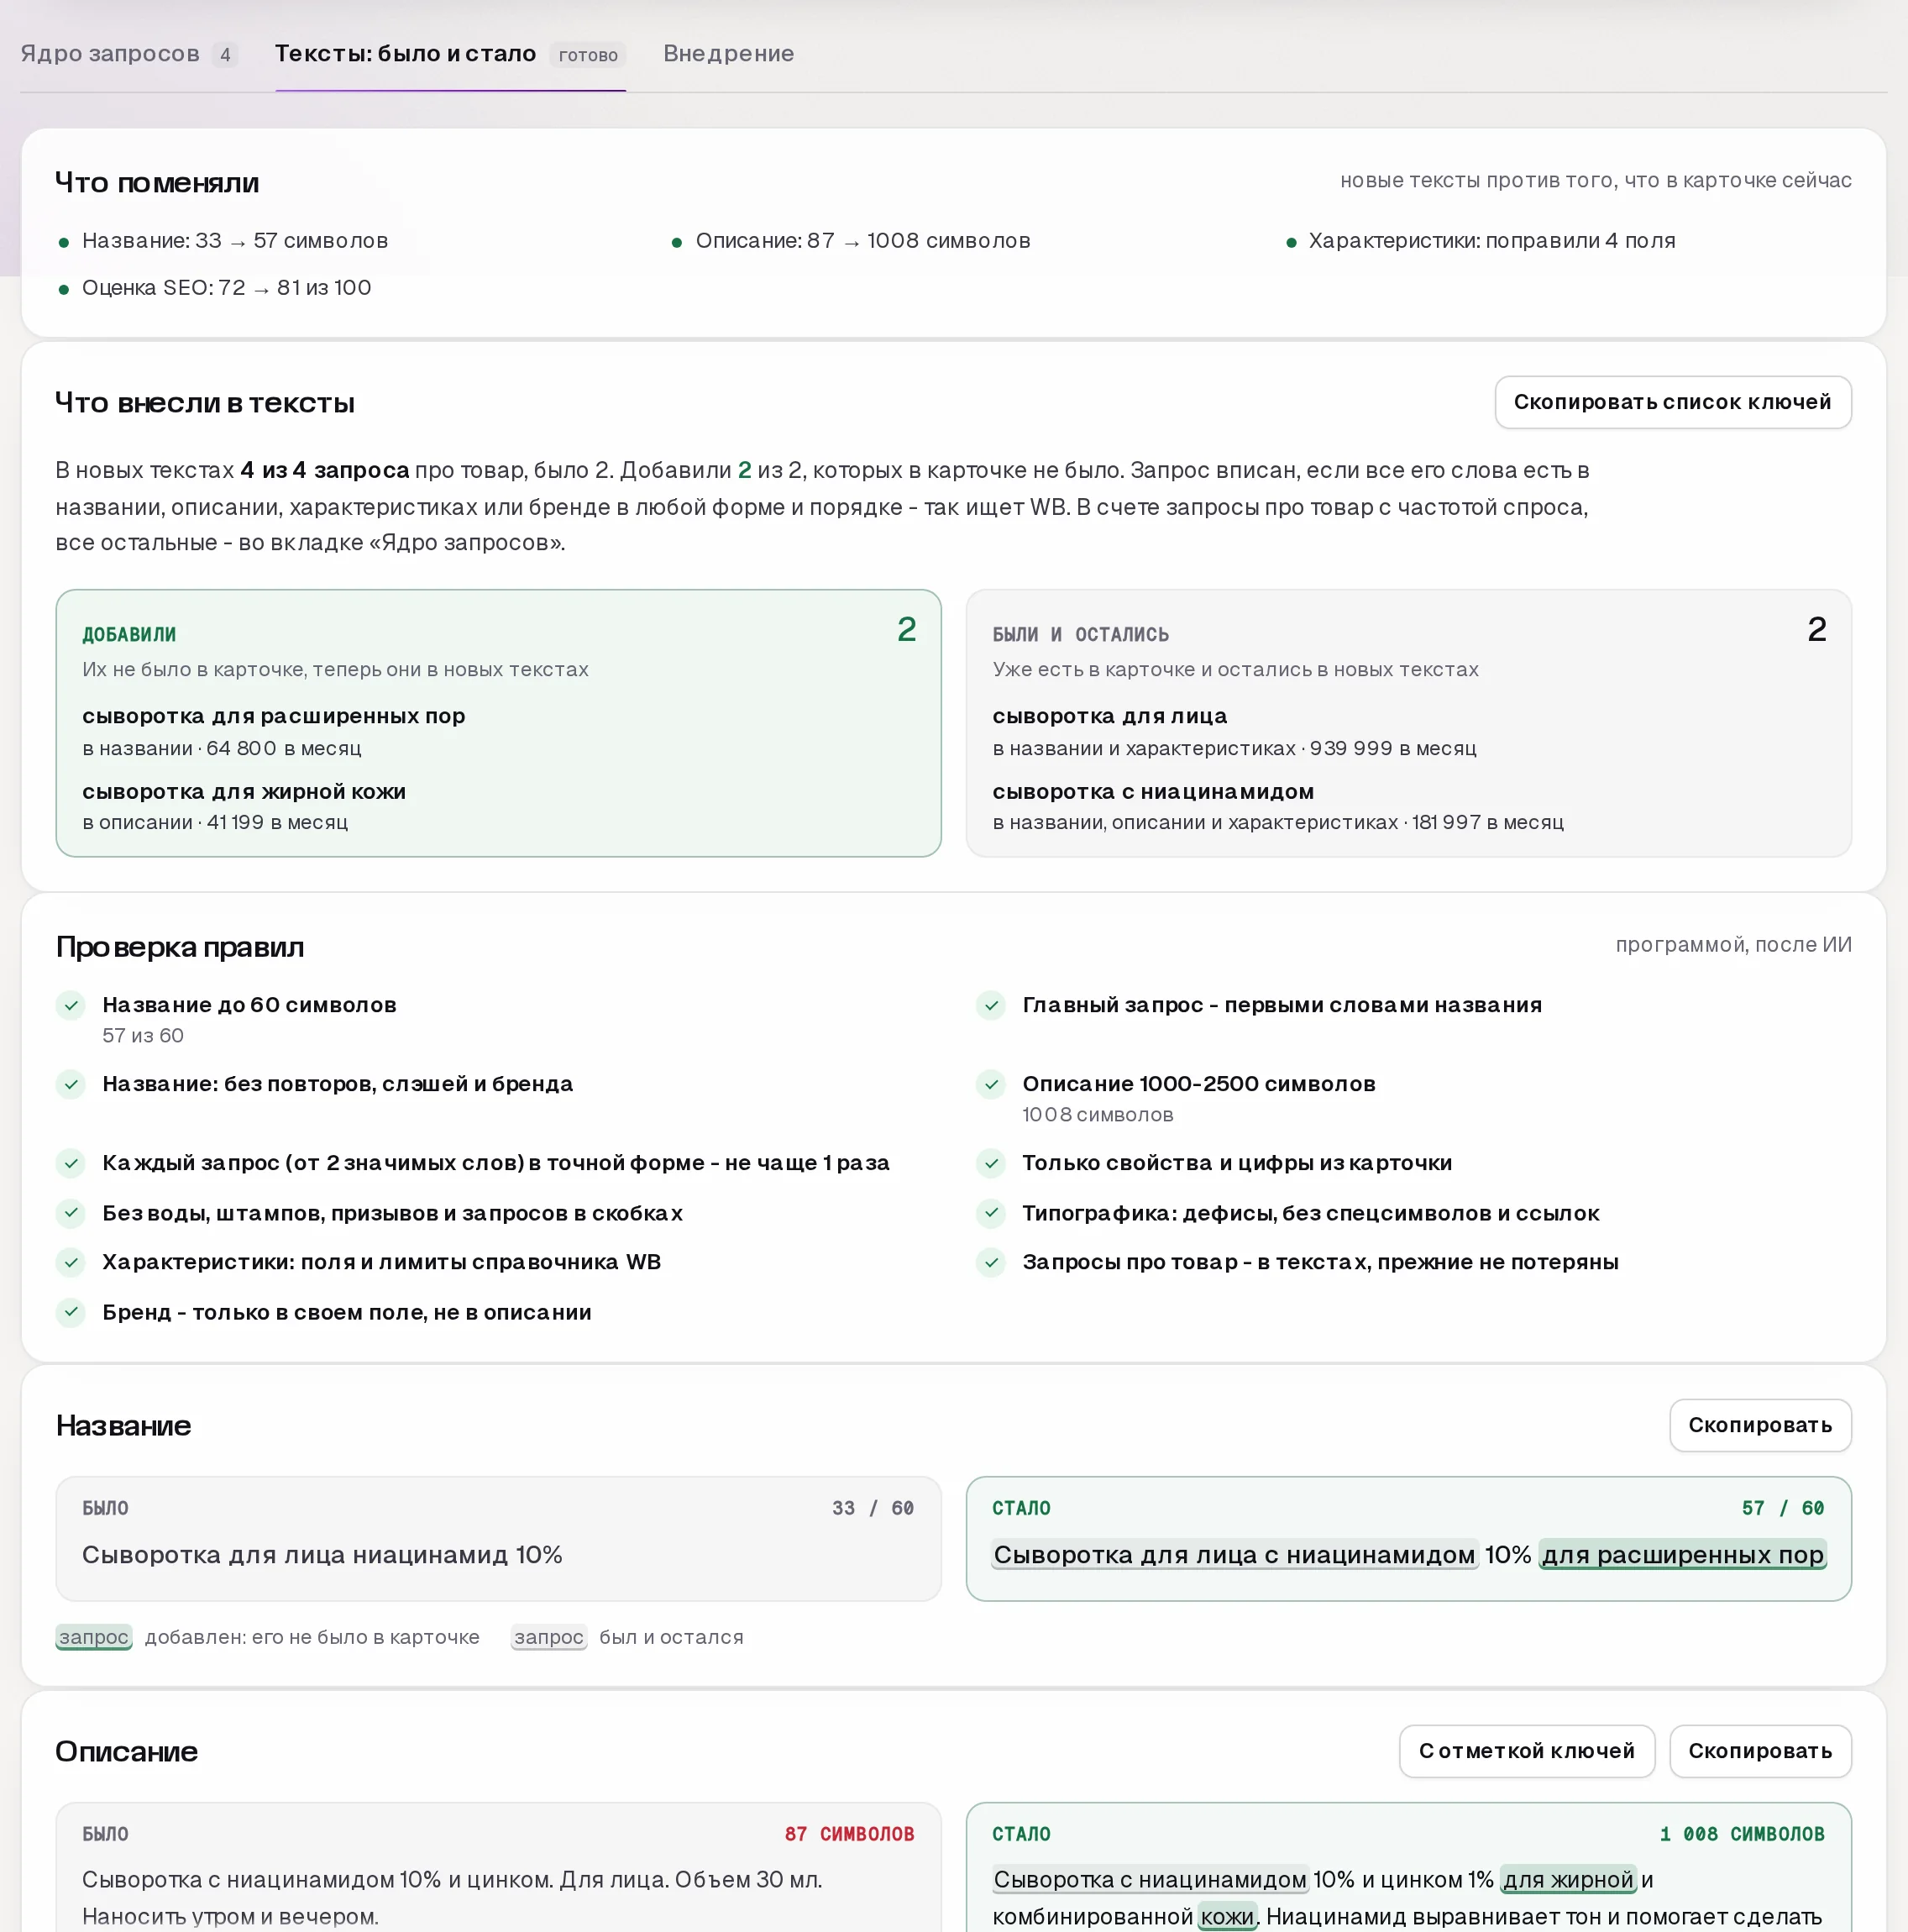Click check icon for "Название: без повторов, слэшей и бренда"

click(71, 1084)
